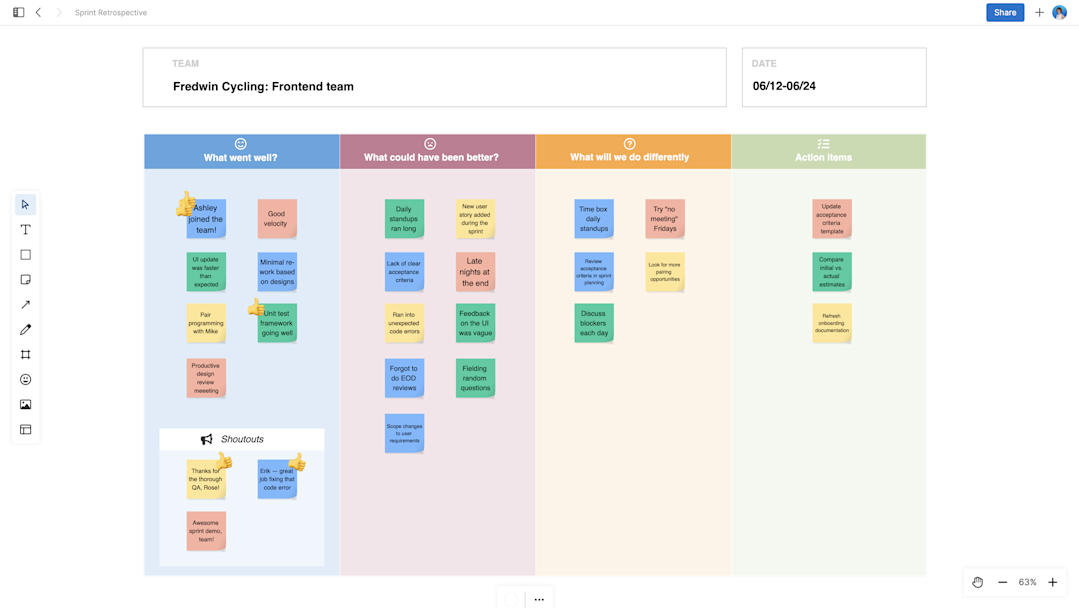Zoom in using the plus button
Viewport: 1079px width, 608px height.
(x=1052, y=582)
